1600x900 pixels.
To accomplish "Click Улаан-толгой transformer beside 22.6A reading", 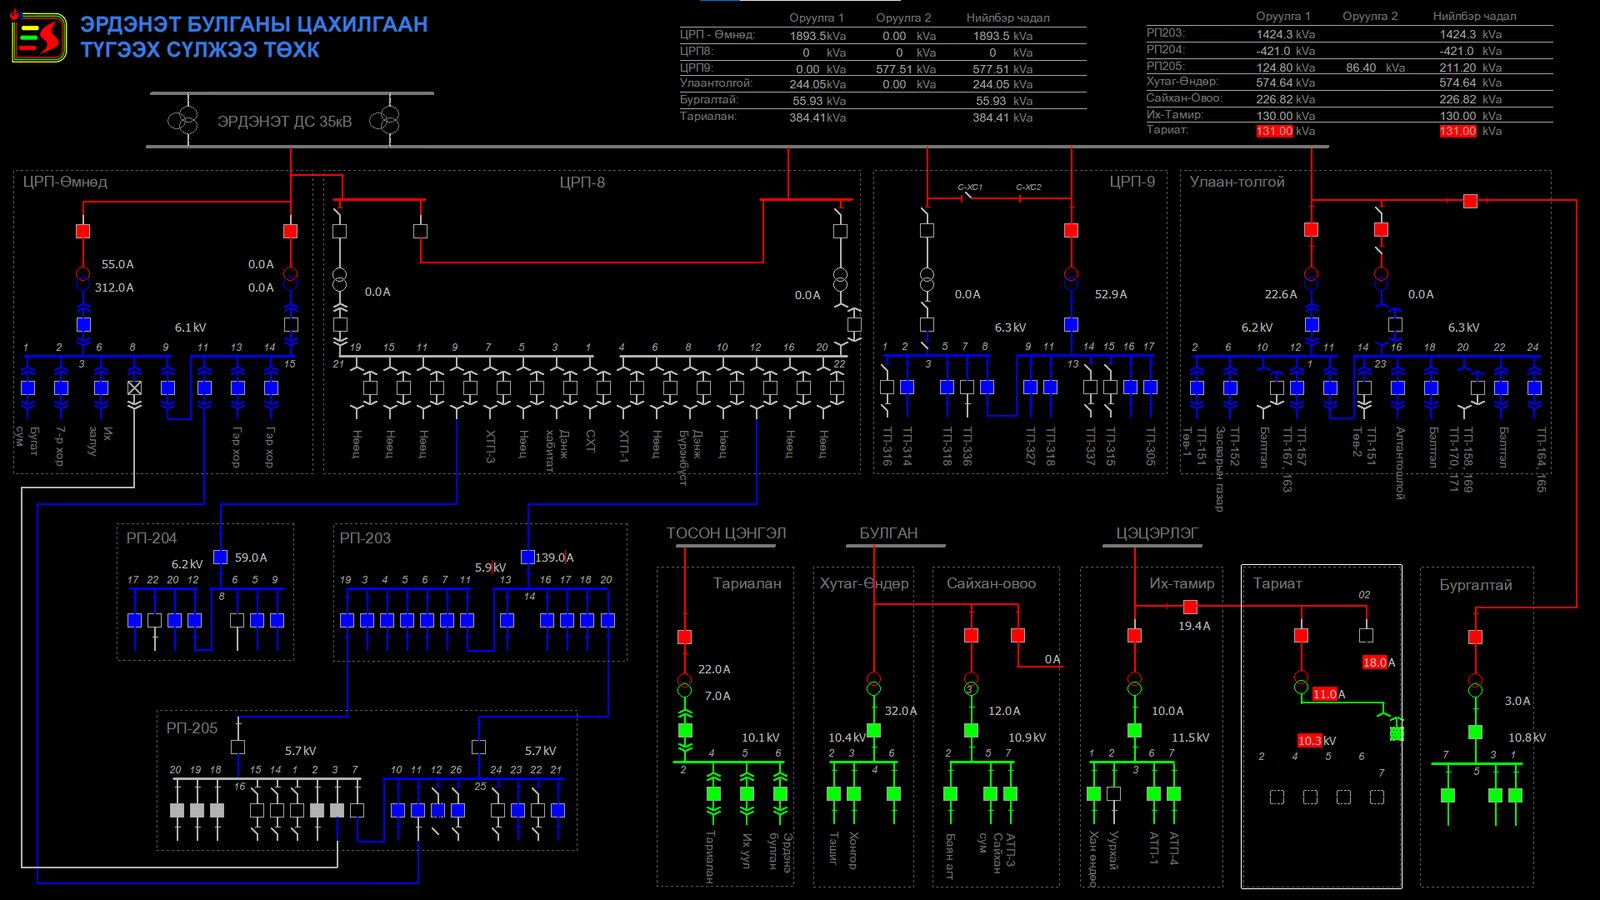I will click(1311, 279).
